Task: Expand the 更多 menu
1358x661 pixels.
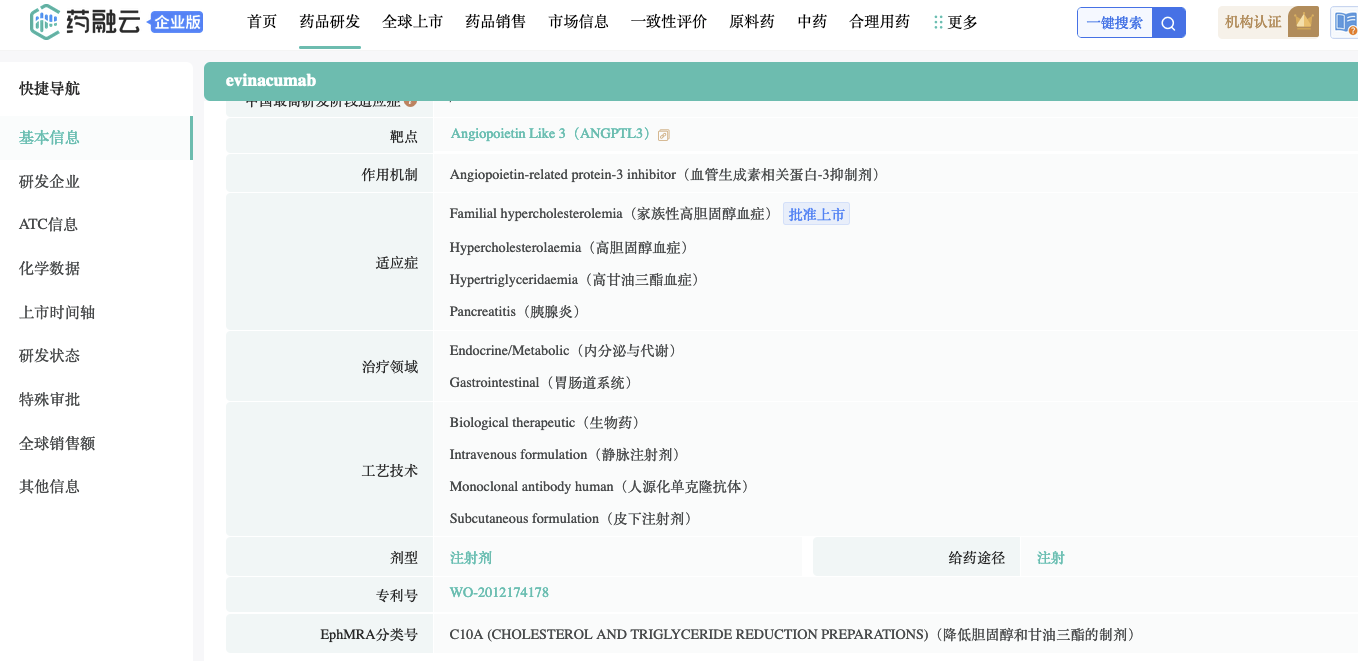Action: click(955, 22)
